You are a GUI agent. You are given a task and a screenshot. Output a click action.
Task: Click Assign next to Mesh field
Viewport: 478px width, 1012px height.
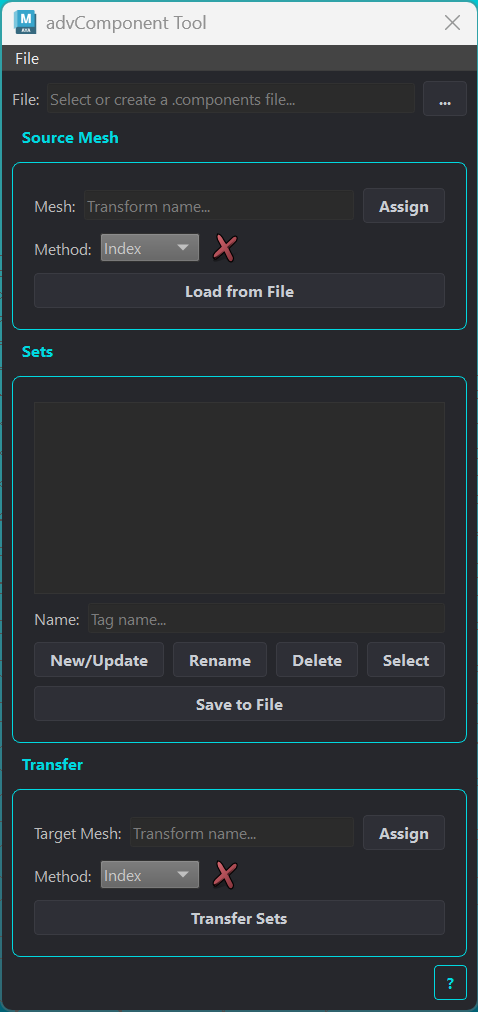404,206
